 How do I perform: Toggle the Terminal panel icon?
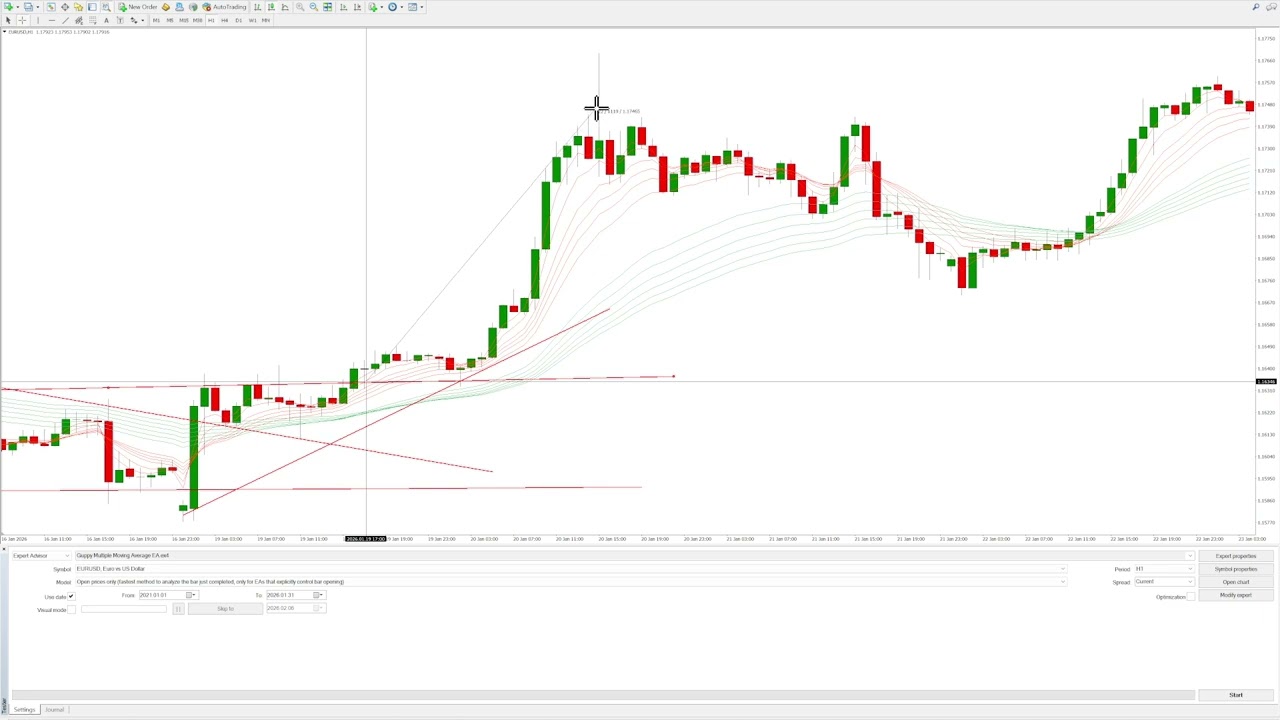[x=92, y=7]
